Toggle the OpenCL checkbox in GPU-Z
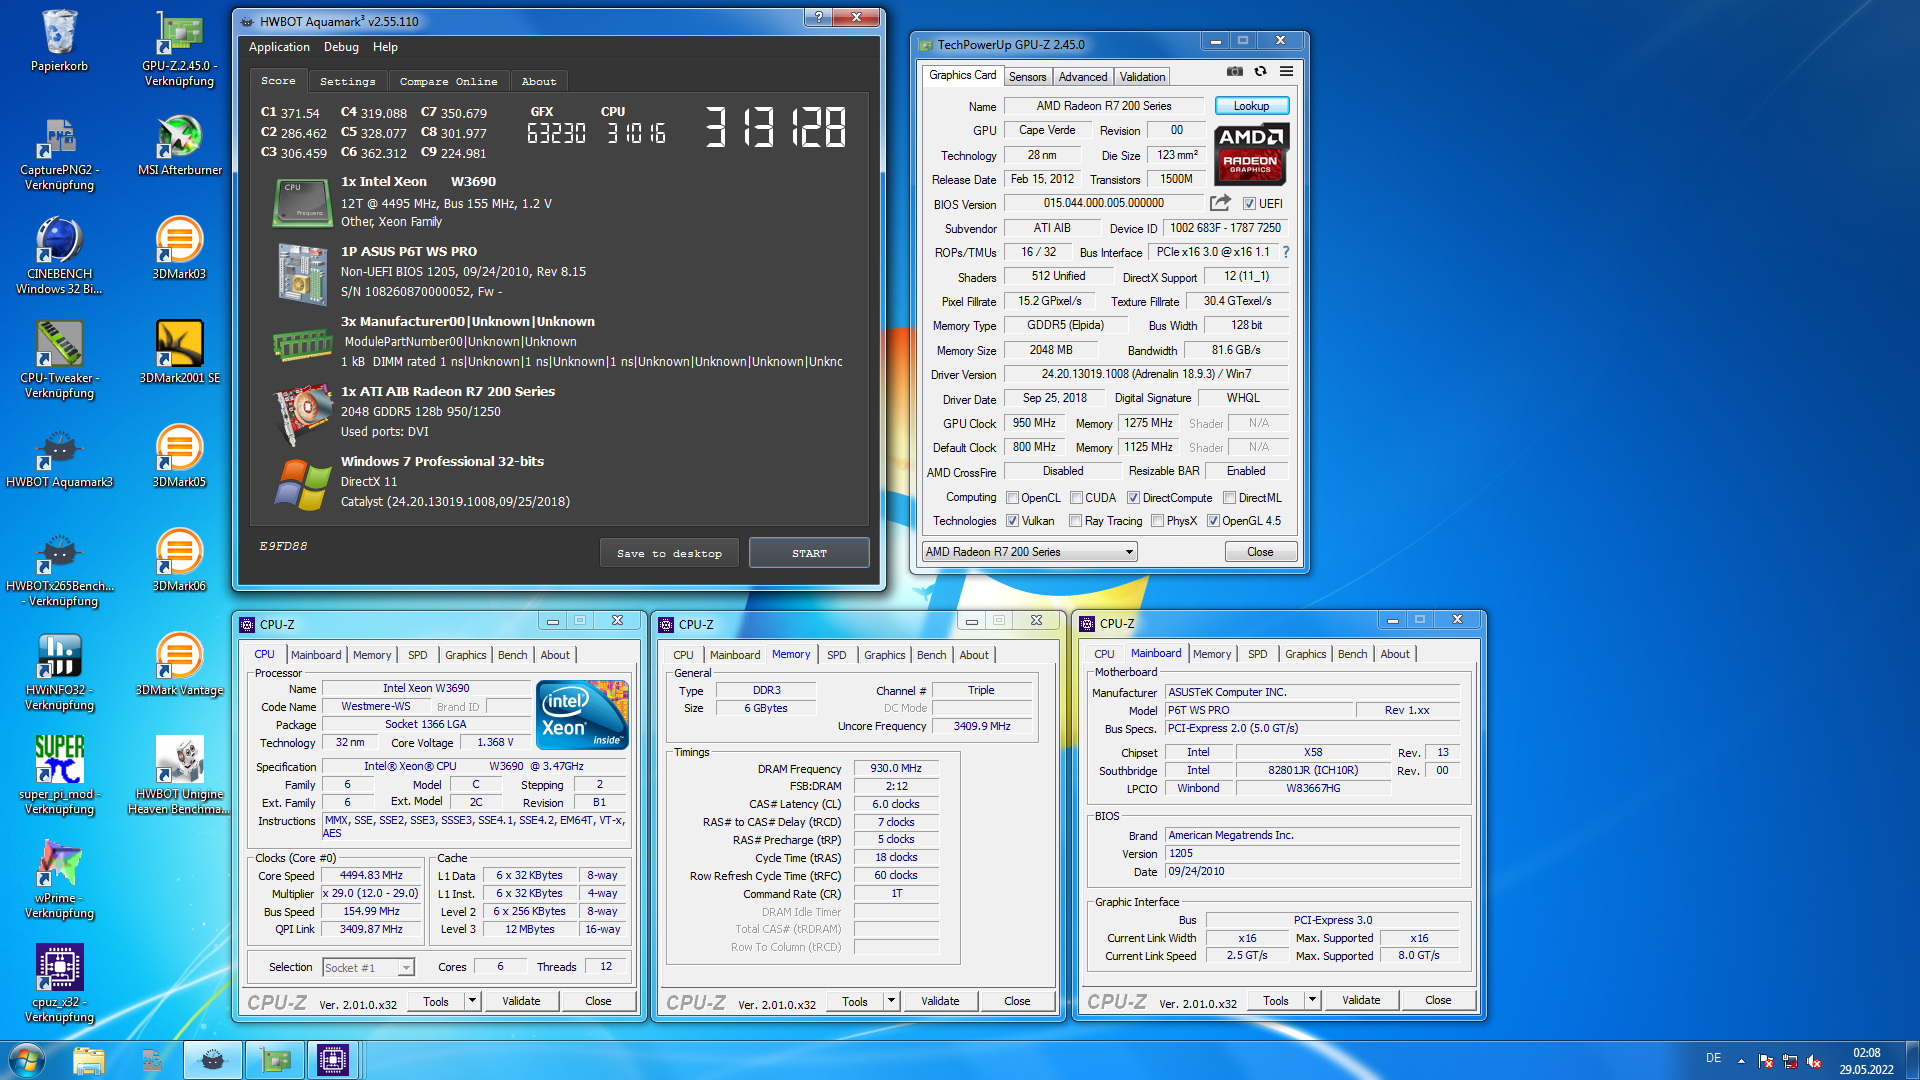The height and width of the screenshot is (1080, 1920). coord(1012,498)
